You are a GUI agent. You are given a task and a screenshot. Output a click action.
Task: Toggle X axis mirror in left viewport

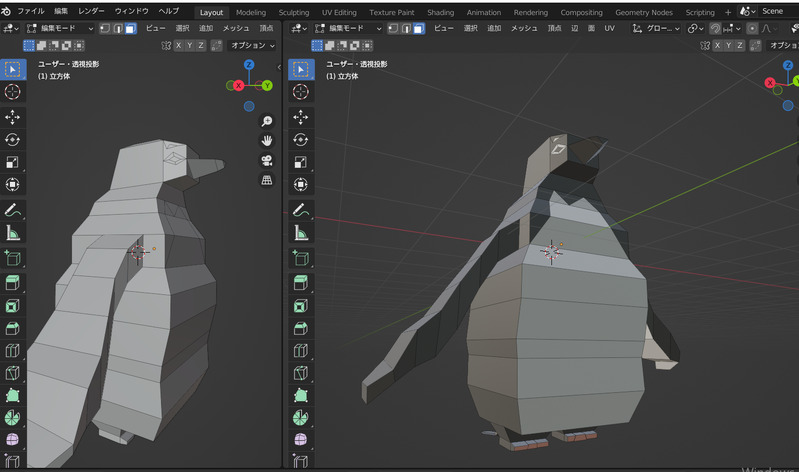click(179, 46)
